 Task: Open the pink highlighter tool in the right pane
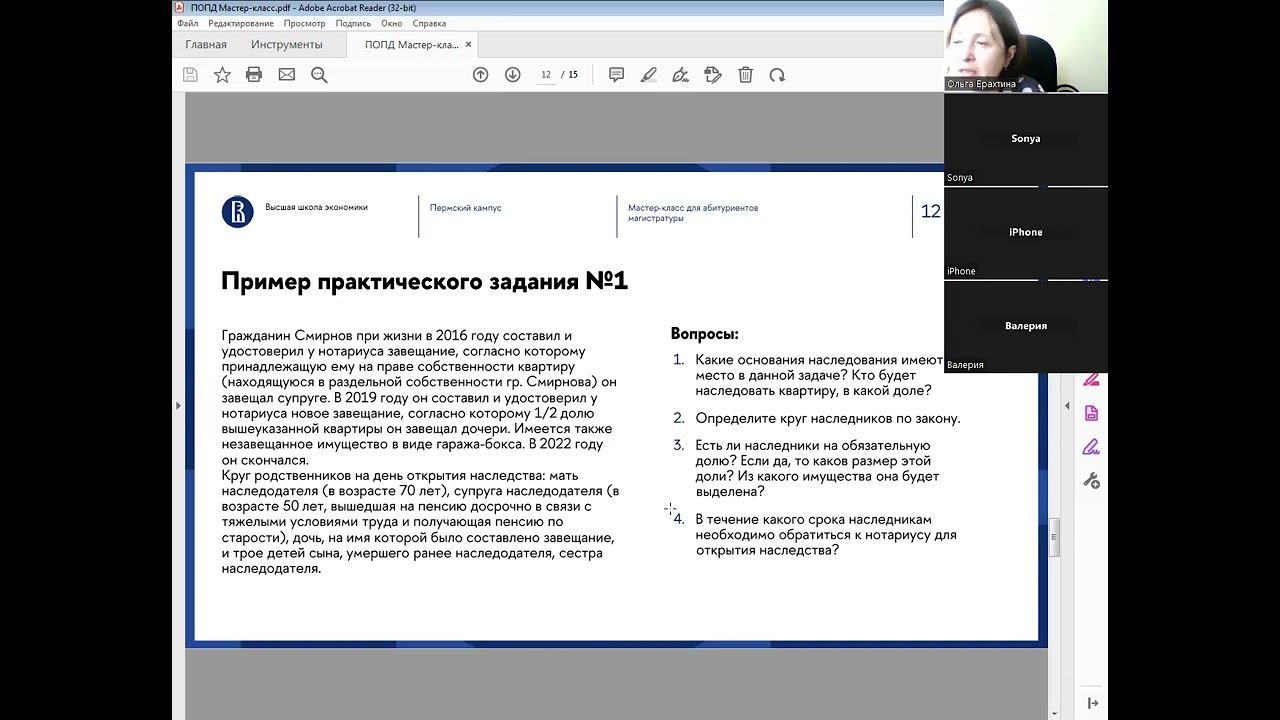click(x=1091, y=380)
